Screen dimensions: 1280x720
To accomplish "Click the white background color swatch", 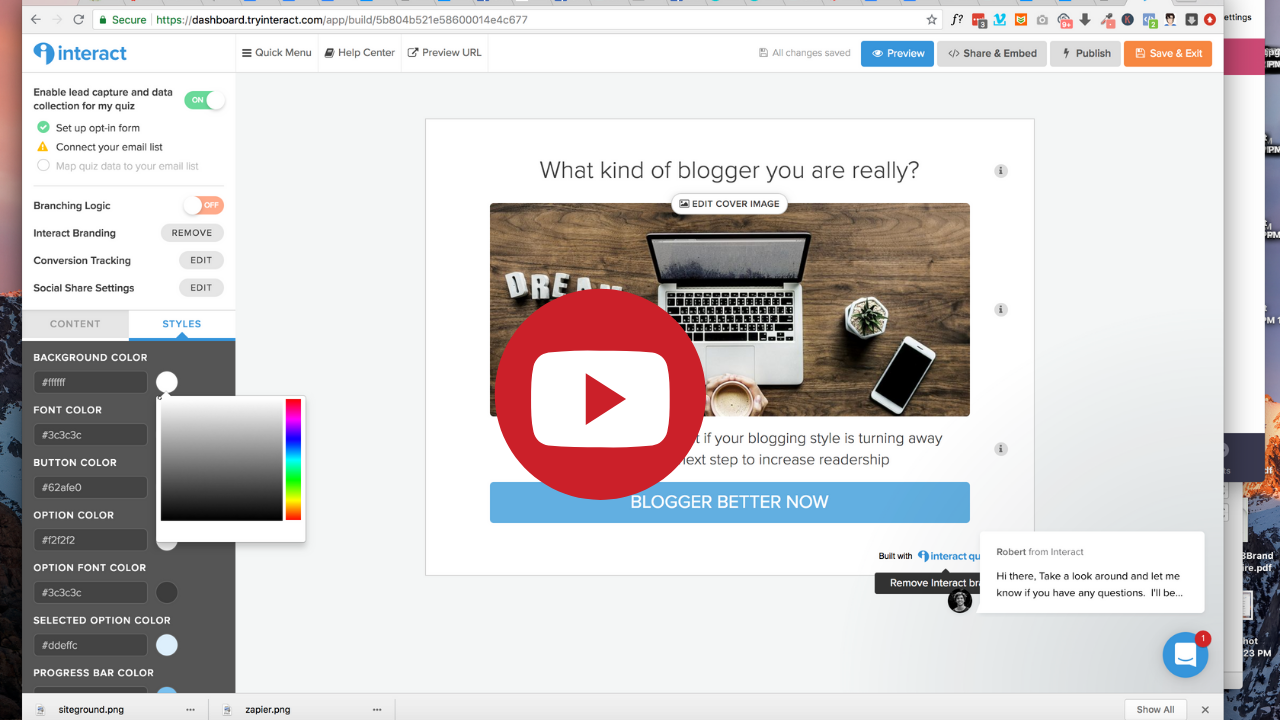I will click(x=167, y=382).
